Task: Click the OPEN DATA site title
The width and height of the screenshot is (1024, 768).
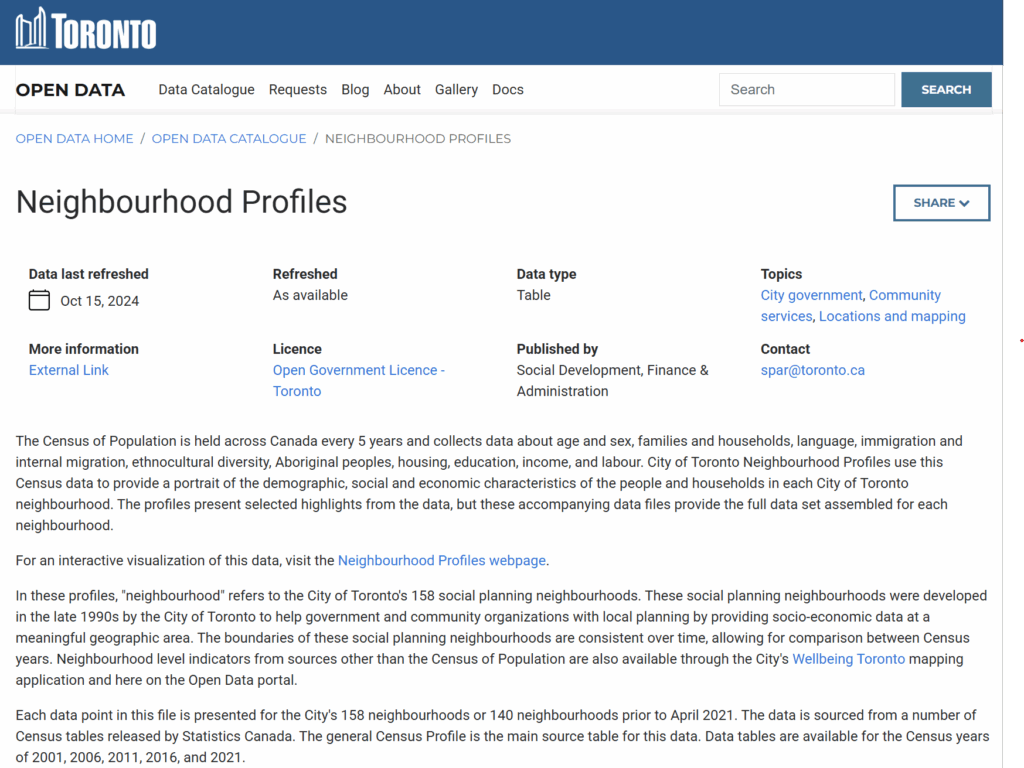Action: (70, 90)
